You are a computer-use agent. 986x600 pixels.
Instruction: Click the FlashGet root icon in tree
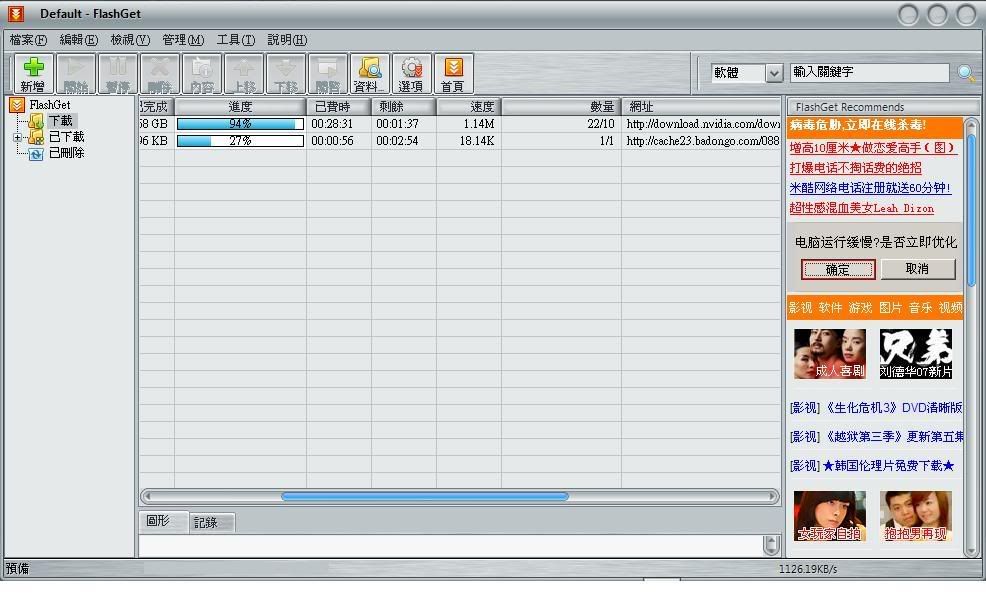[x=17, y=105]
